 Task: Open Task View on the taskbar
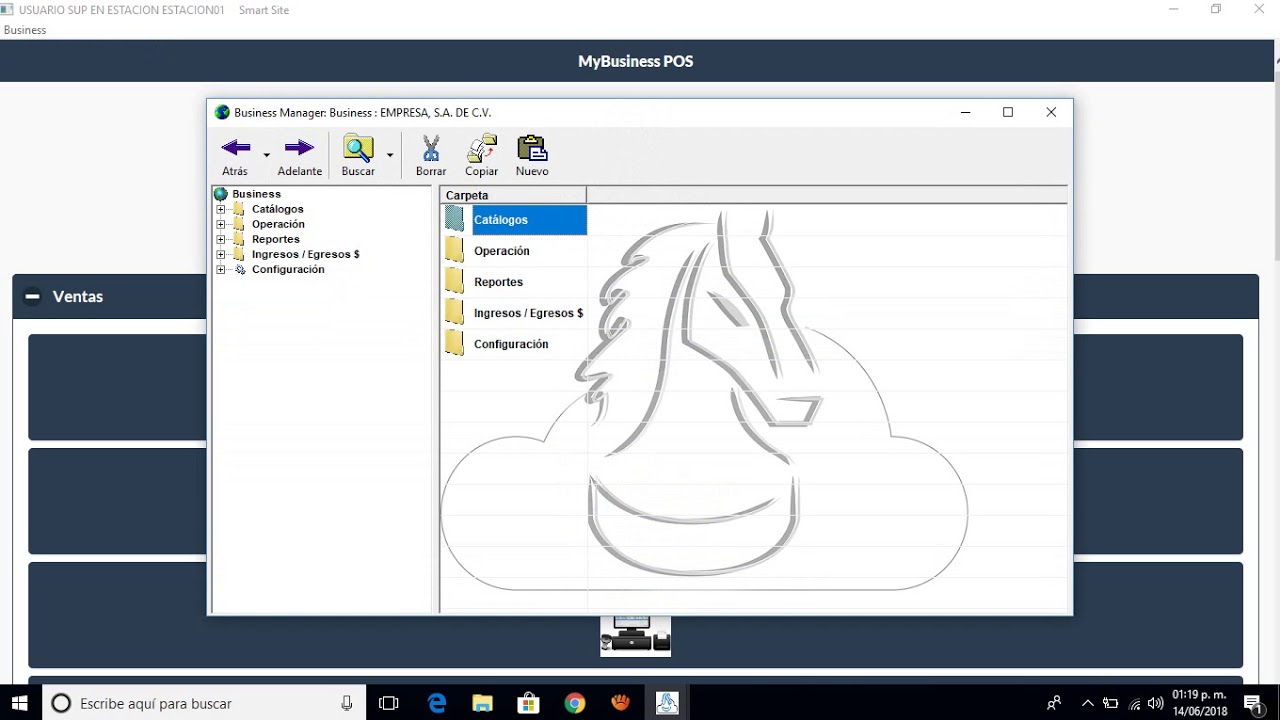(389, 703)
